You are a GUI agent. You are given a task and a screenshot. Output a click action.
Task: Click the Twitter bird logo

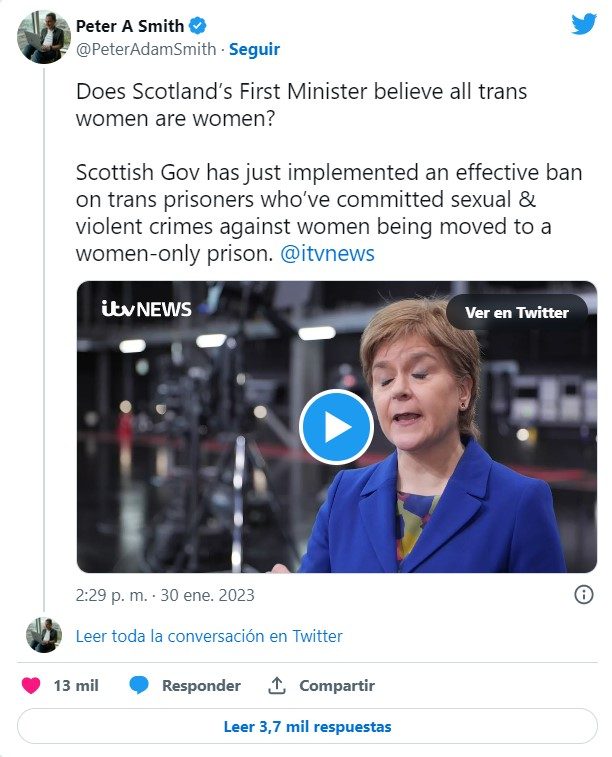(x=584, y=24)
